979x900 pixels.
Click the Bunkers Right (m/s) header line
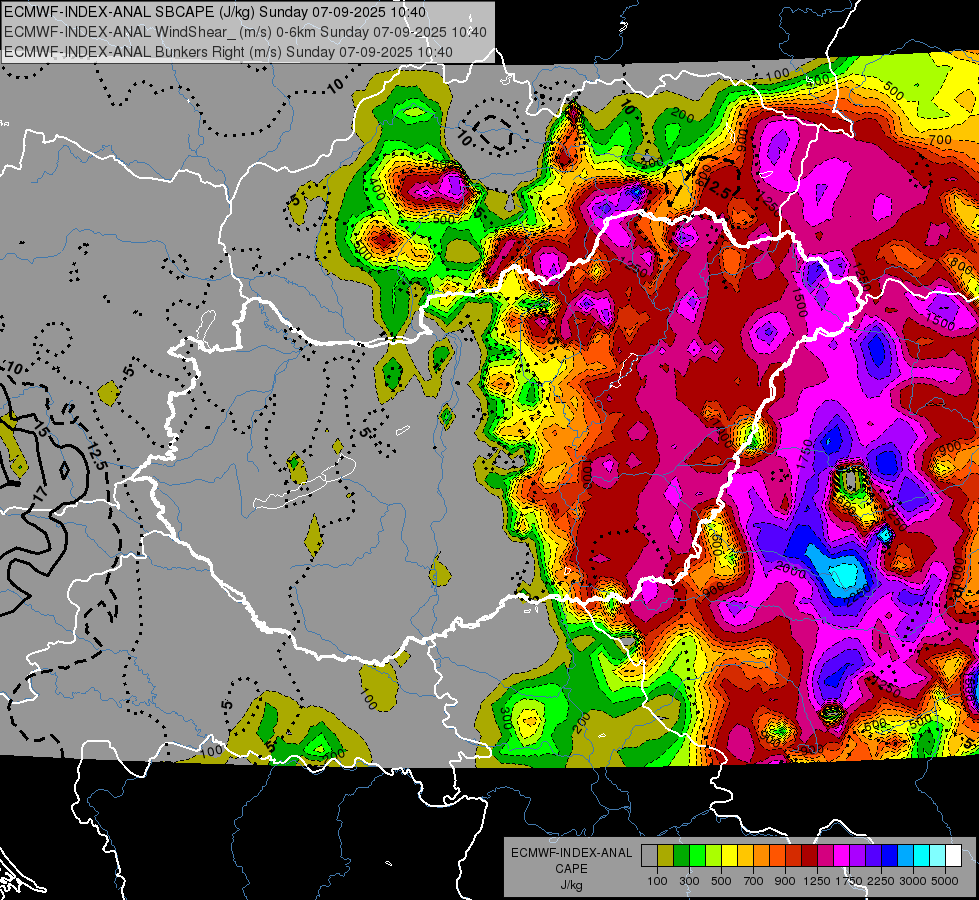pos(229,51)
